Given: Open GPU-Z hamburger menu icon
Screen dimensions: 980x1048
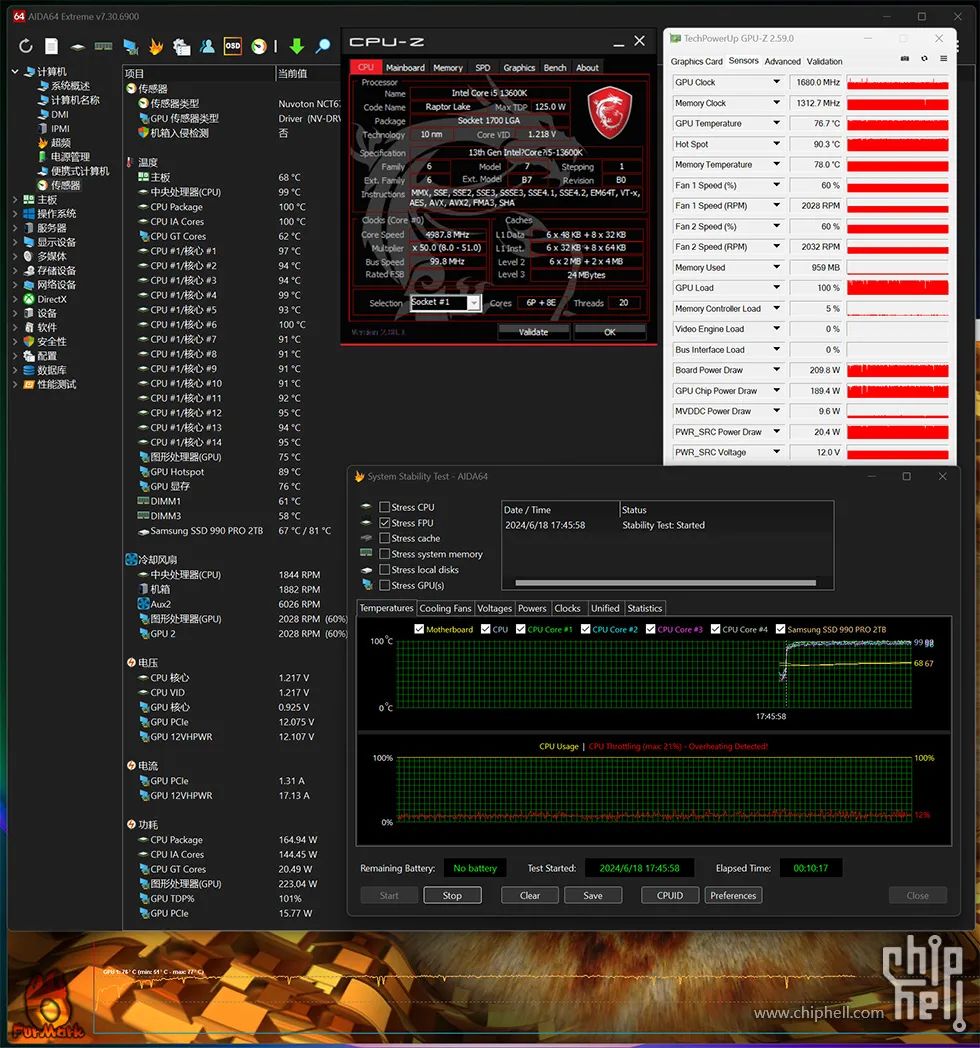Looking at the screenshot, I should click(943, 59).
